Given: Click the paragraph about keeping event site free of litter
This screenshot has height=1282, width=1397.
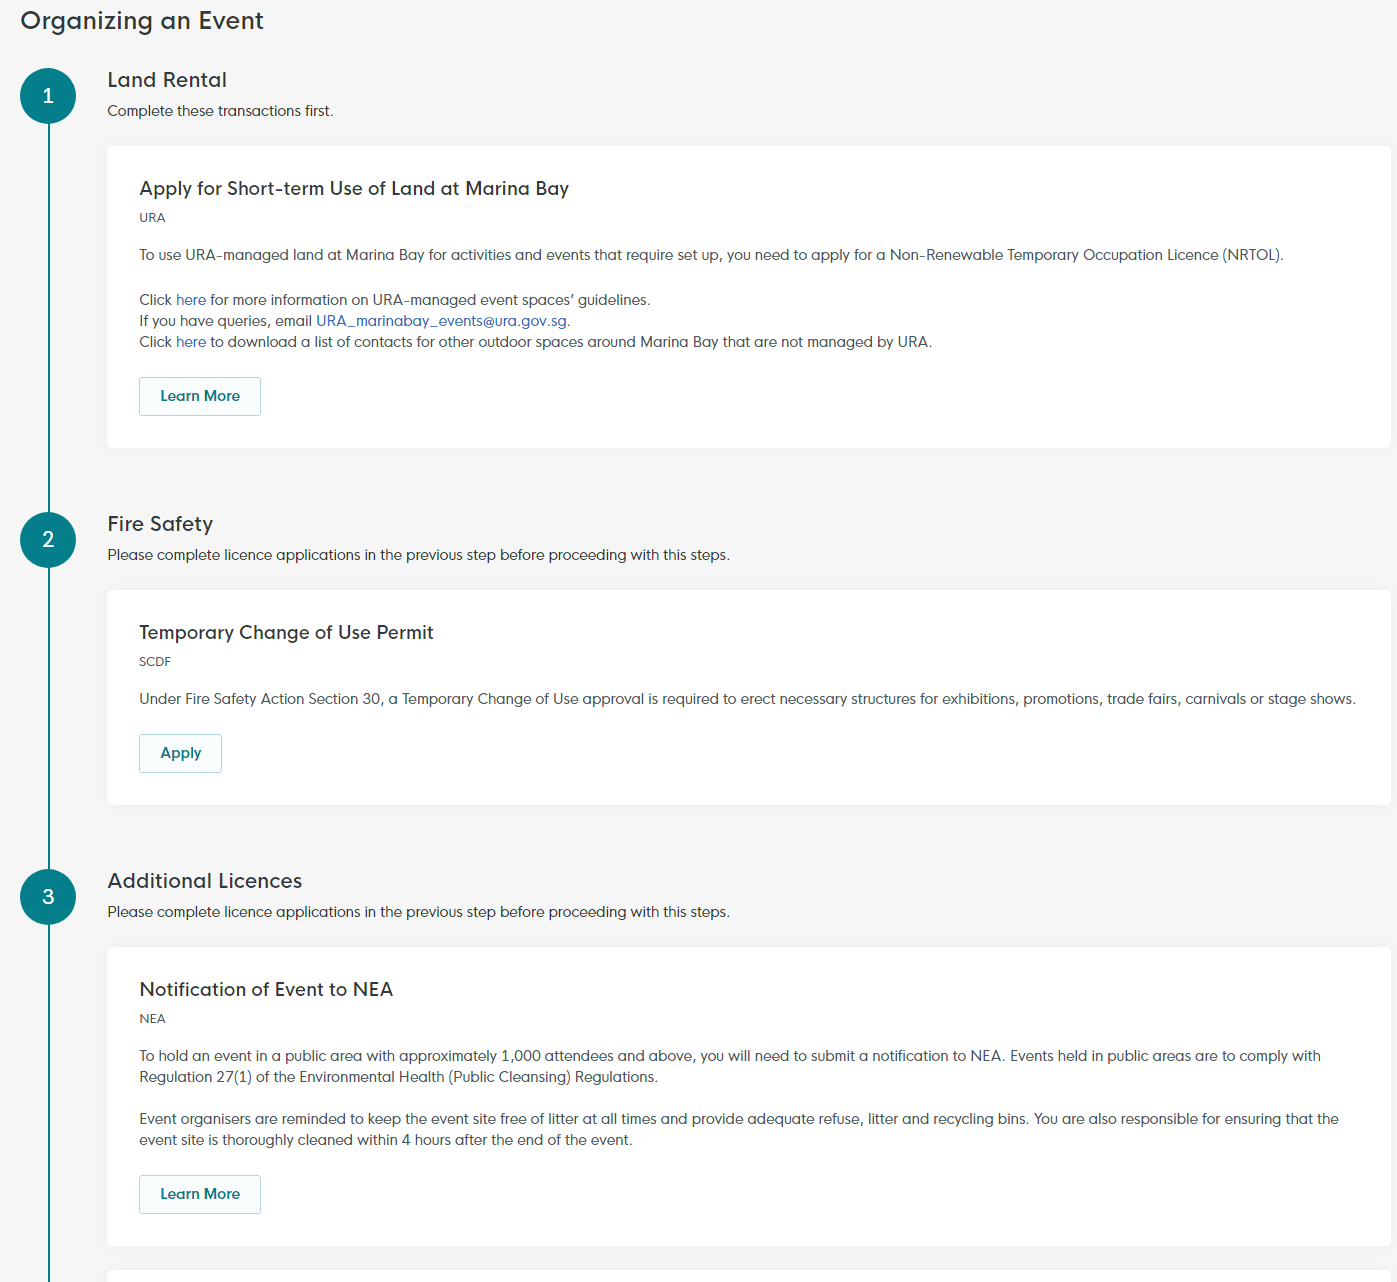Looking at the screenshot, I should [739, 1130].
